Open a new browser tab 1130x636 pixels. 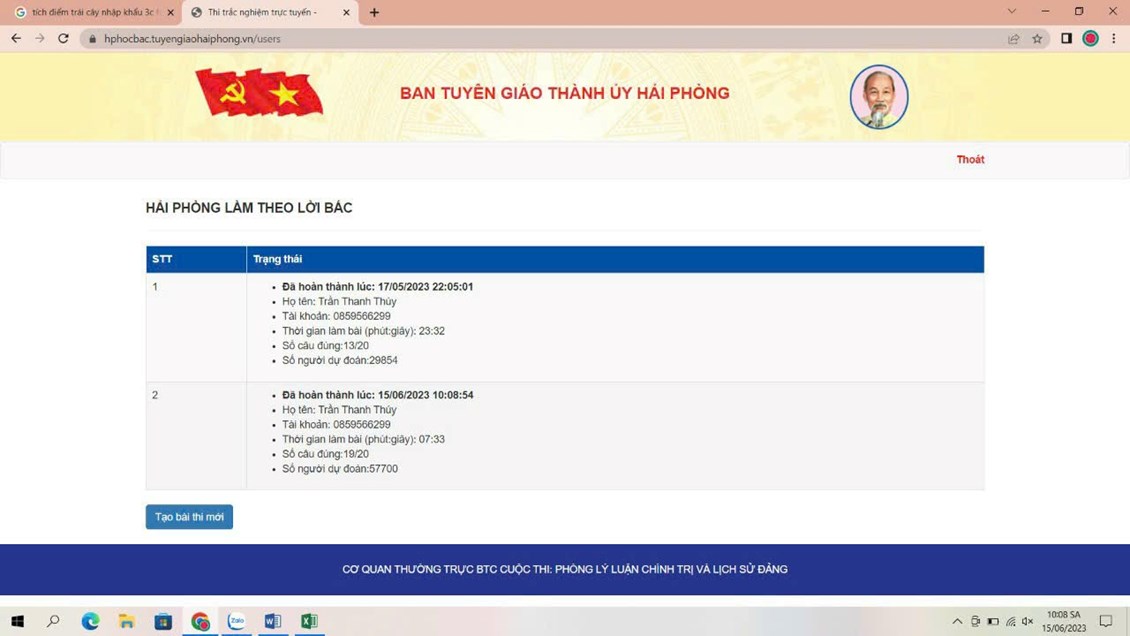click(x=374, y=13)
